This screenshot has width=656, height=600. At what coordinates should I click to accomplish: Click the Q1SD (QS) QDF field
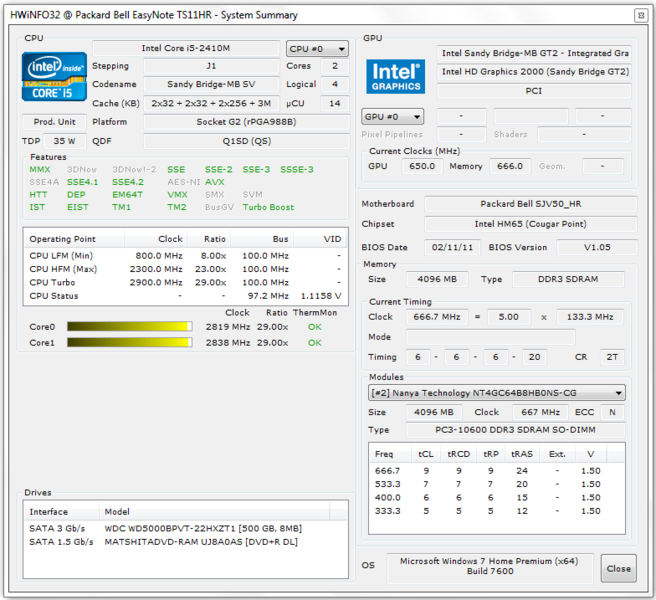coord(246,141)
